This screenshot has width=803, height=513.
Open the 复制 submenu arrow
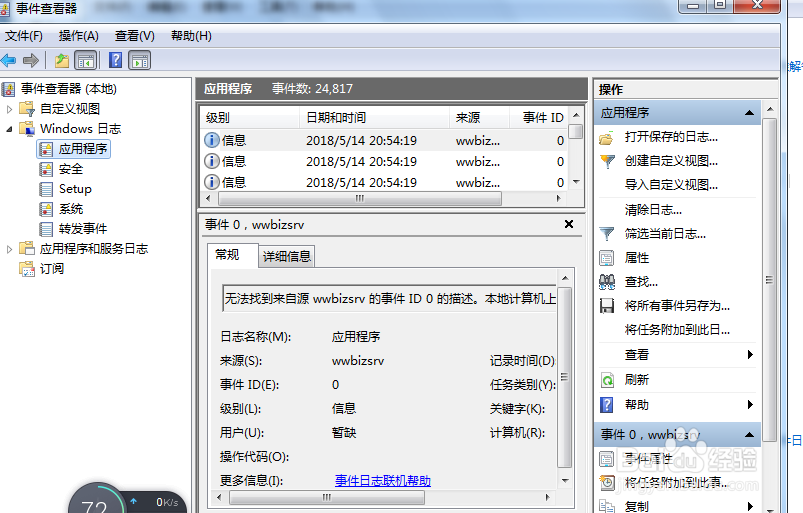tap(750, 506)
